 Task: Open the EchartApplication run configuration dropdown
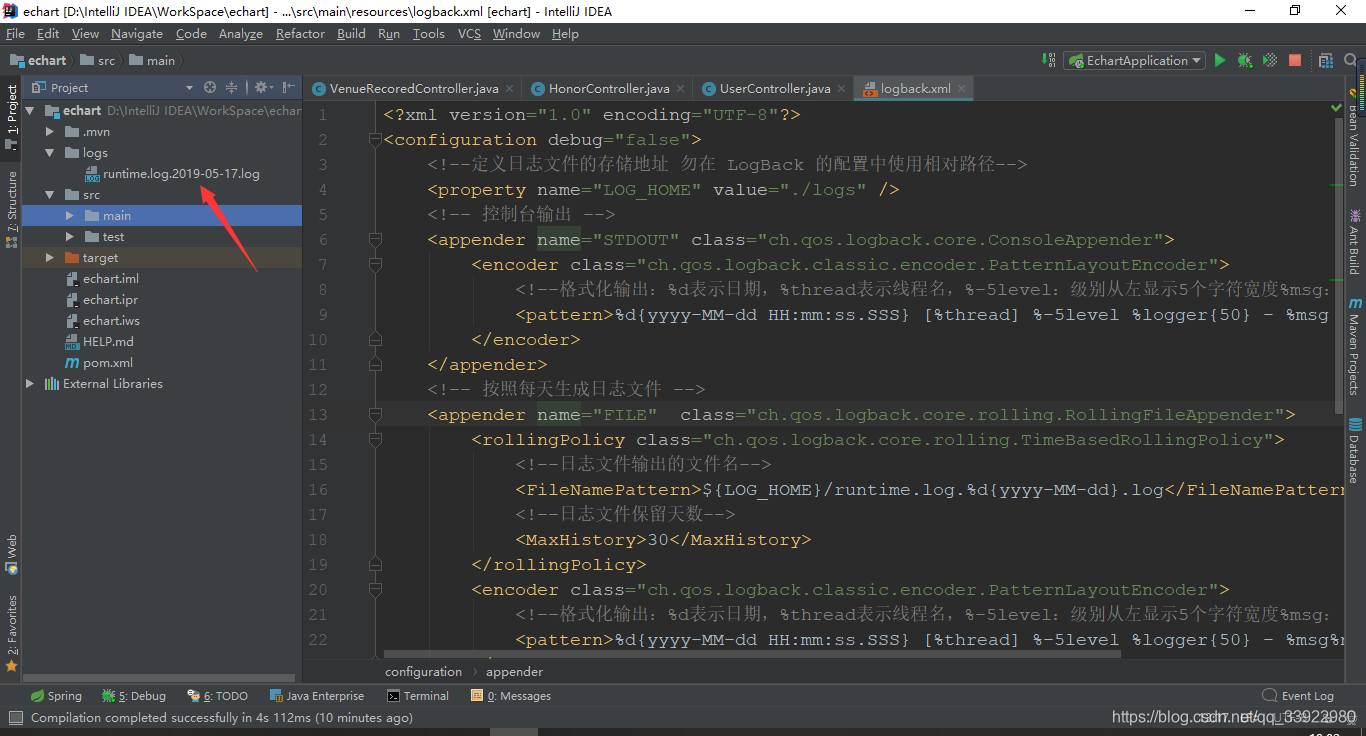(1134, 61)
